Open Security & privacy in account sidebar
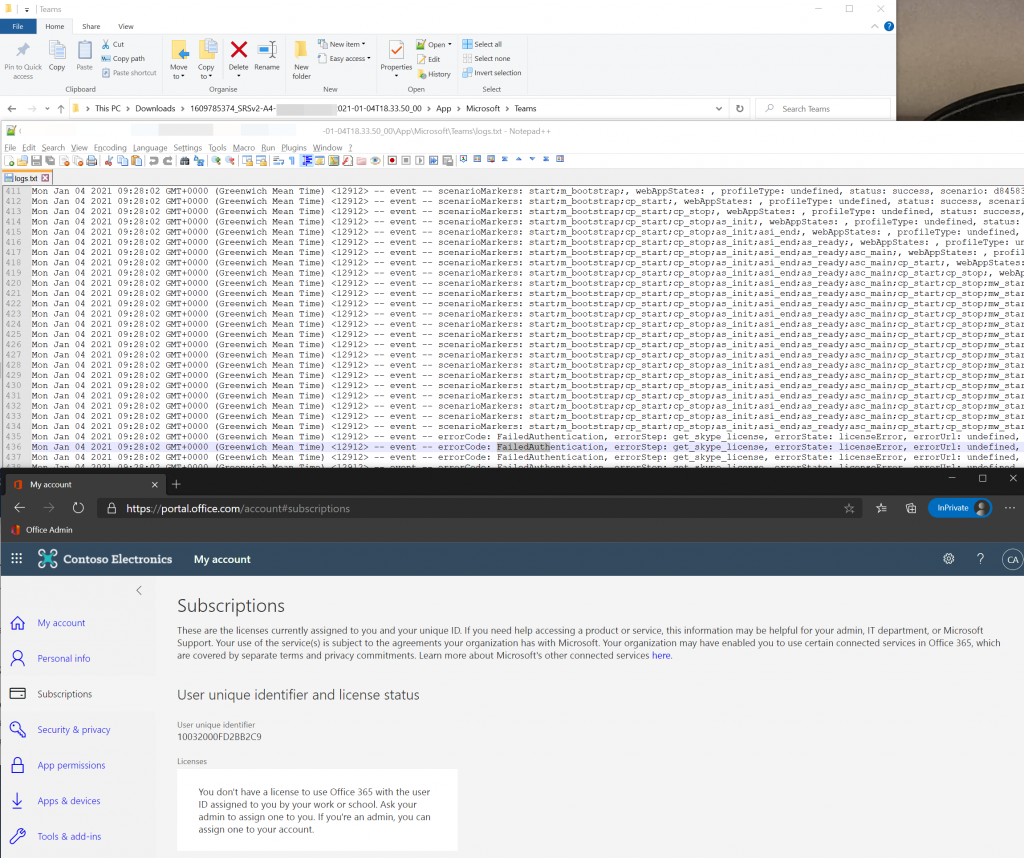1024x858 pixels. 74,729
